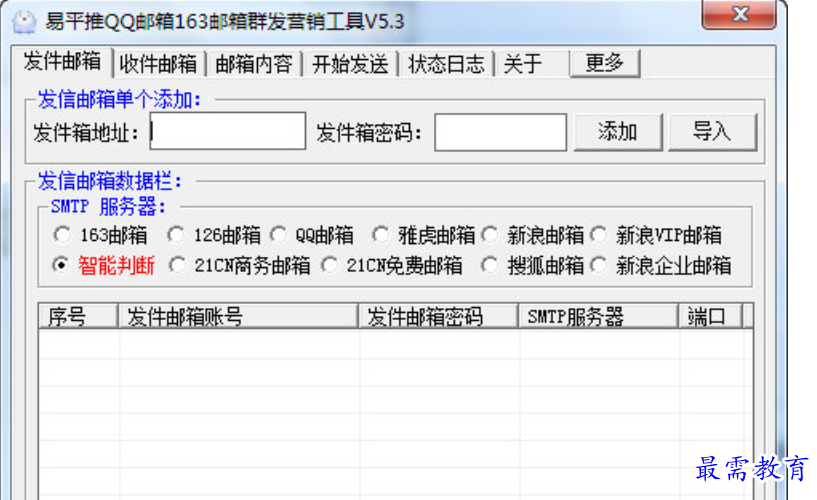
Task: Open the 开始发送 tab
Action: click(350, 64)
